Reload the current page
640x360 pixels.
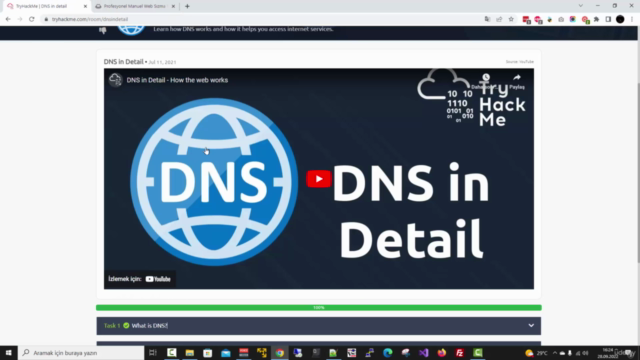click(x=31, y=19)
